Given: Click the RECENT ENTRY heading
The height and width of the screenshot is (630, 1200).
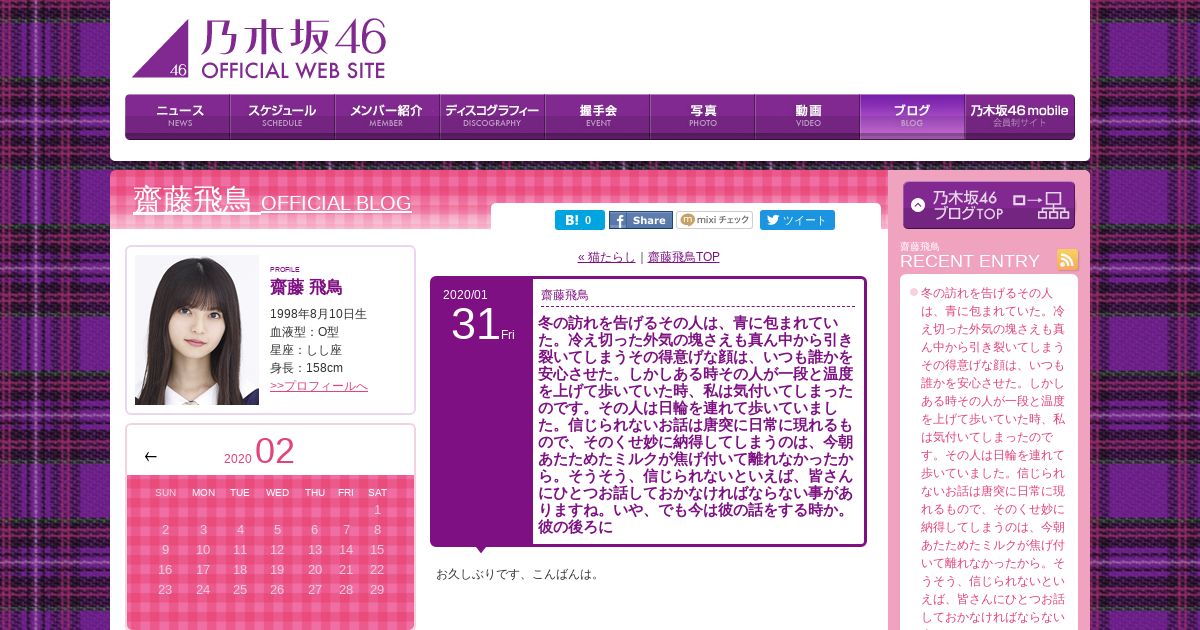Looking at the screenshot, I should [x=970, y=261].
